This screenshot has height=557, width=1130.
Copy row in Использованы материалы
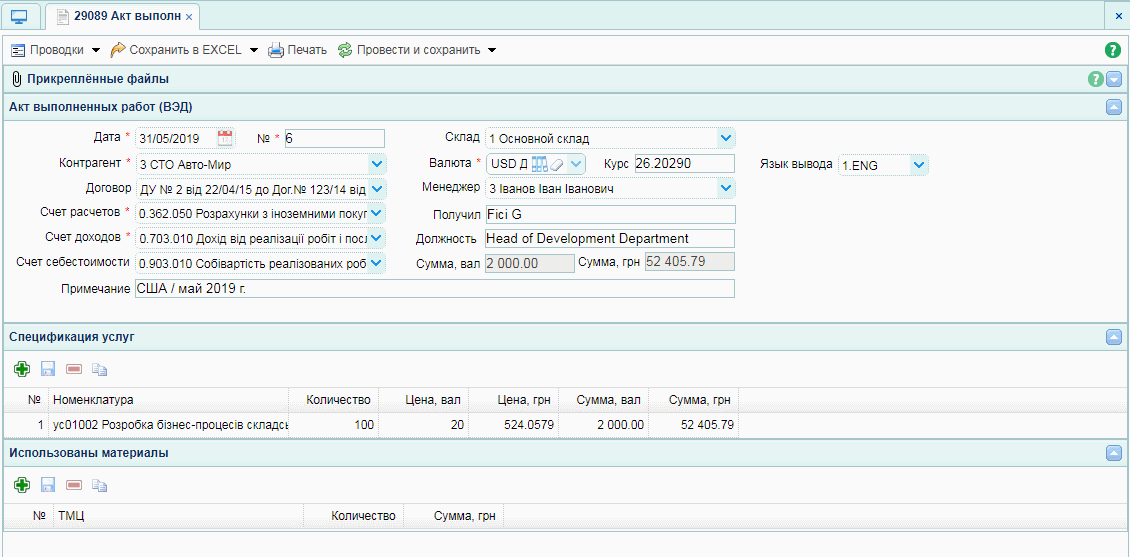tap(99, 485)
